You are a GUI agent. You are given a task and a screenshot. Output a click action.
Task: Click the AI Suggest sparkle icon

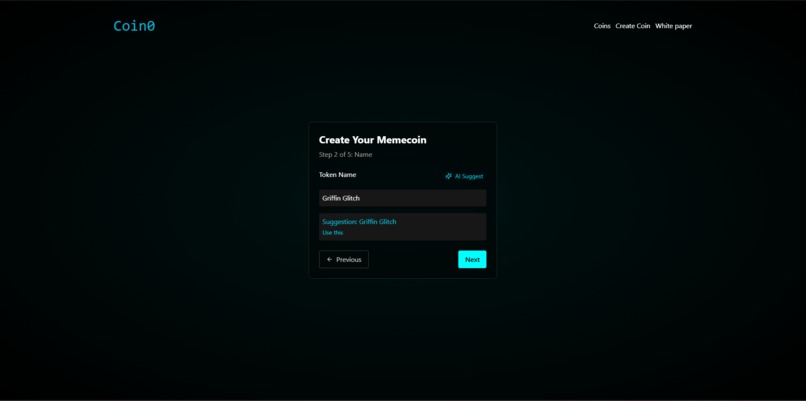tap(449, 176)
